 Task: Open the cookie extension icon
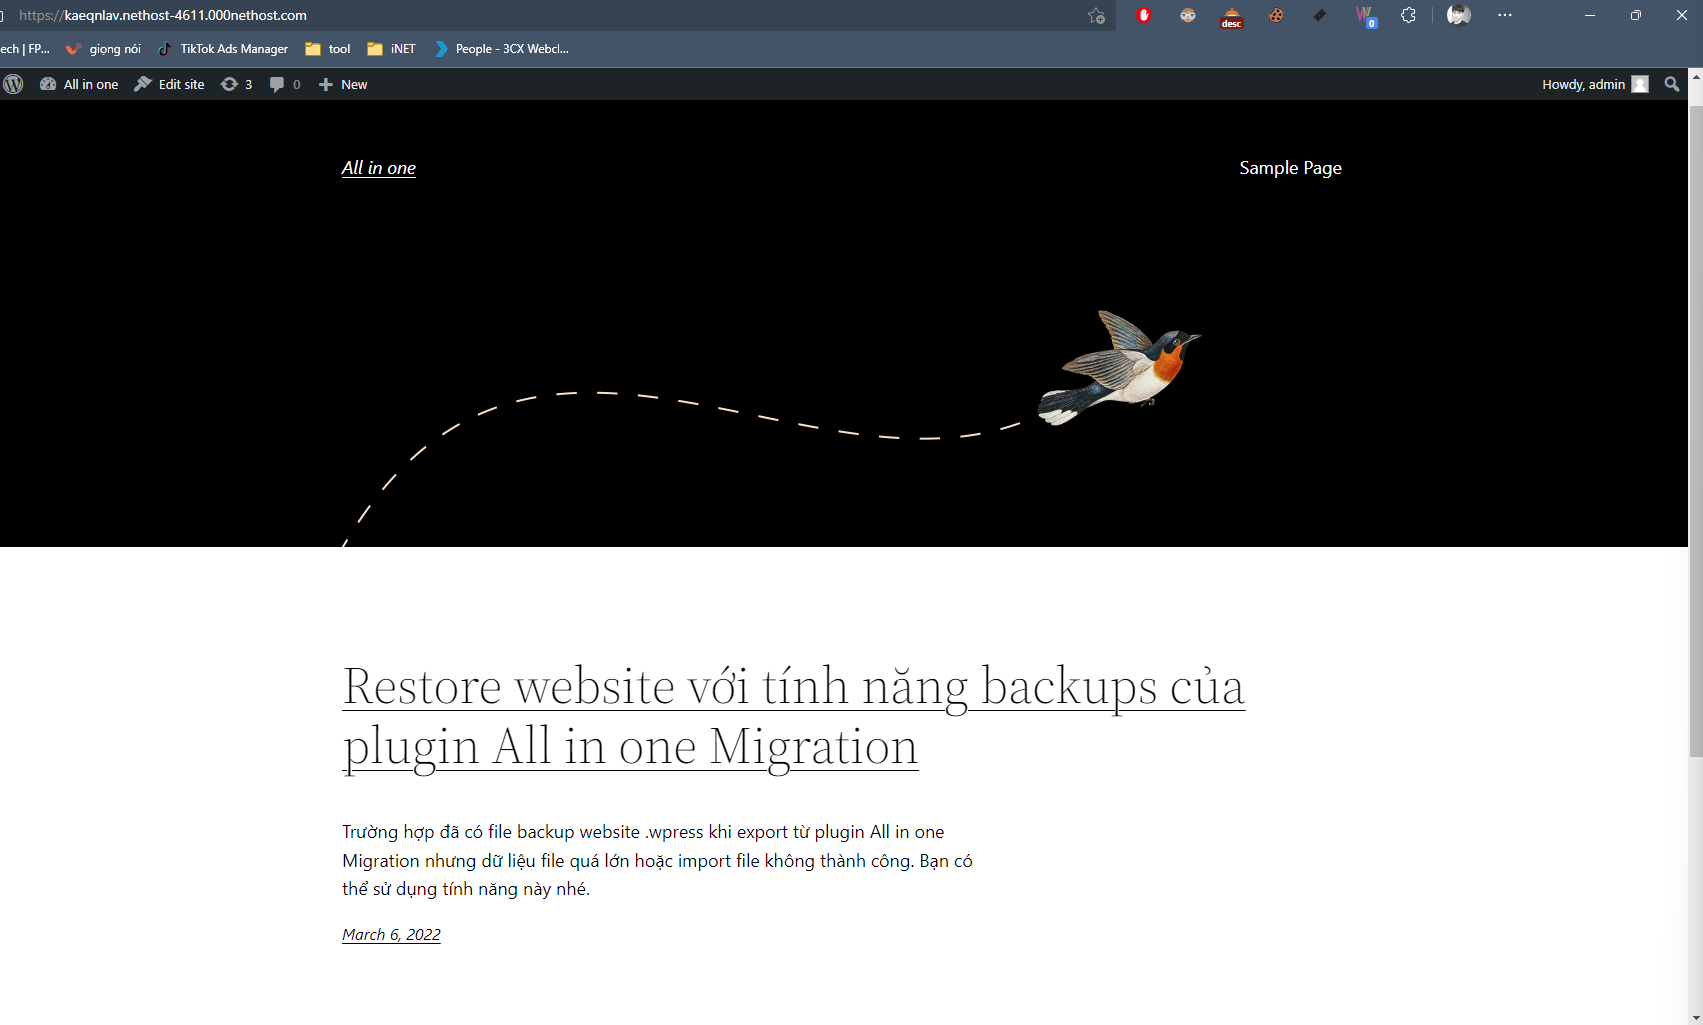1276,15
